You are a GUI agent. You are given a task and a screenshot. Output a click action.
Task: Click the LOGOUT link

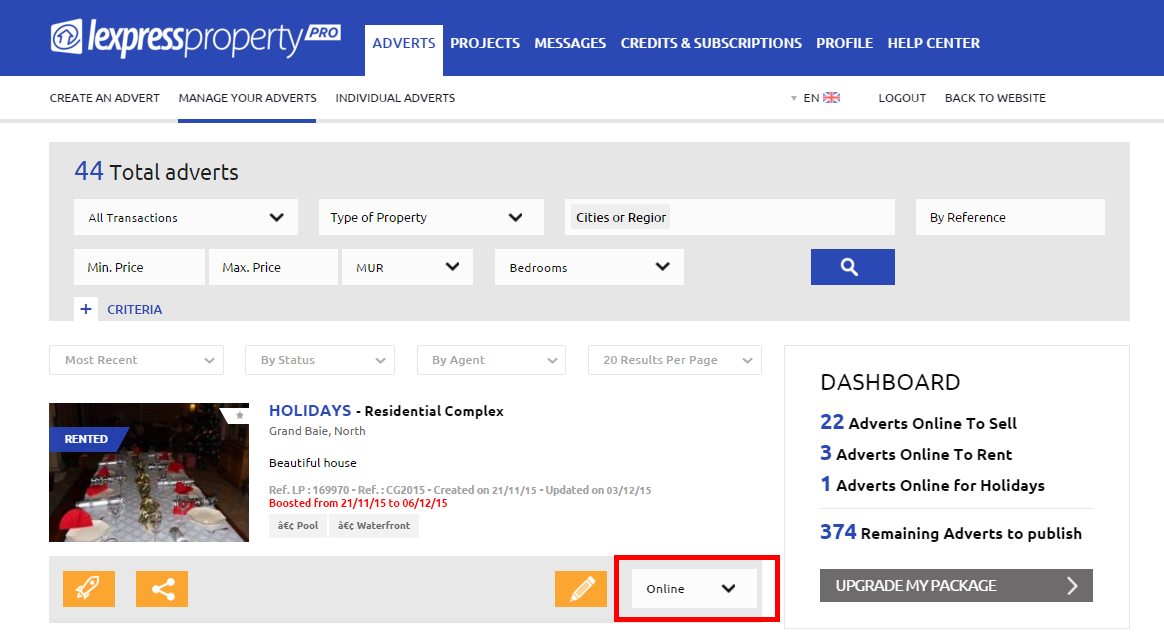902,98
